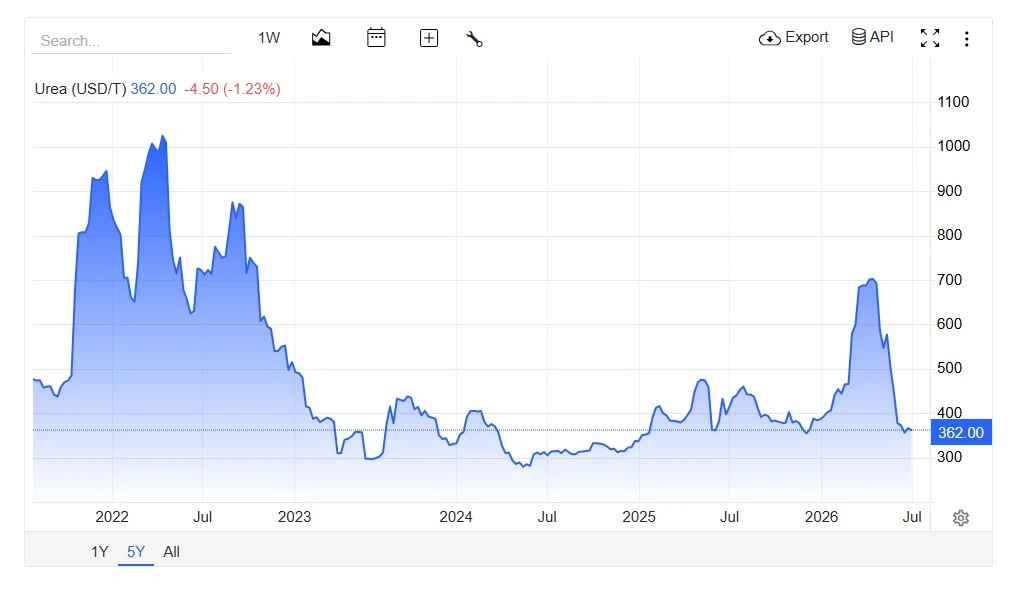Click the 2022 x-axis label
The width and height of the screenshot is (1011, 592).
[x=112, y=517]
